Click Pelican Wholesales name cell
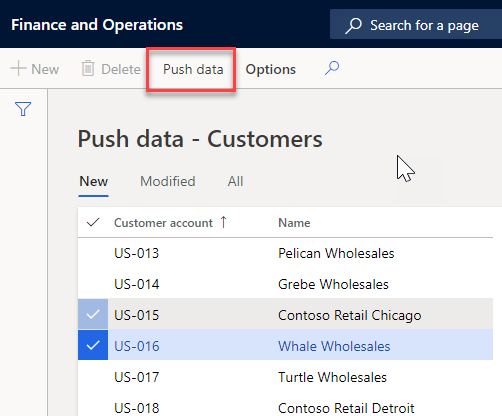Screen dimensions: 502x416 click(x=336, y=253)
